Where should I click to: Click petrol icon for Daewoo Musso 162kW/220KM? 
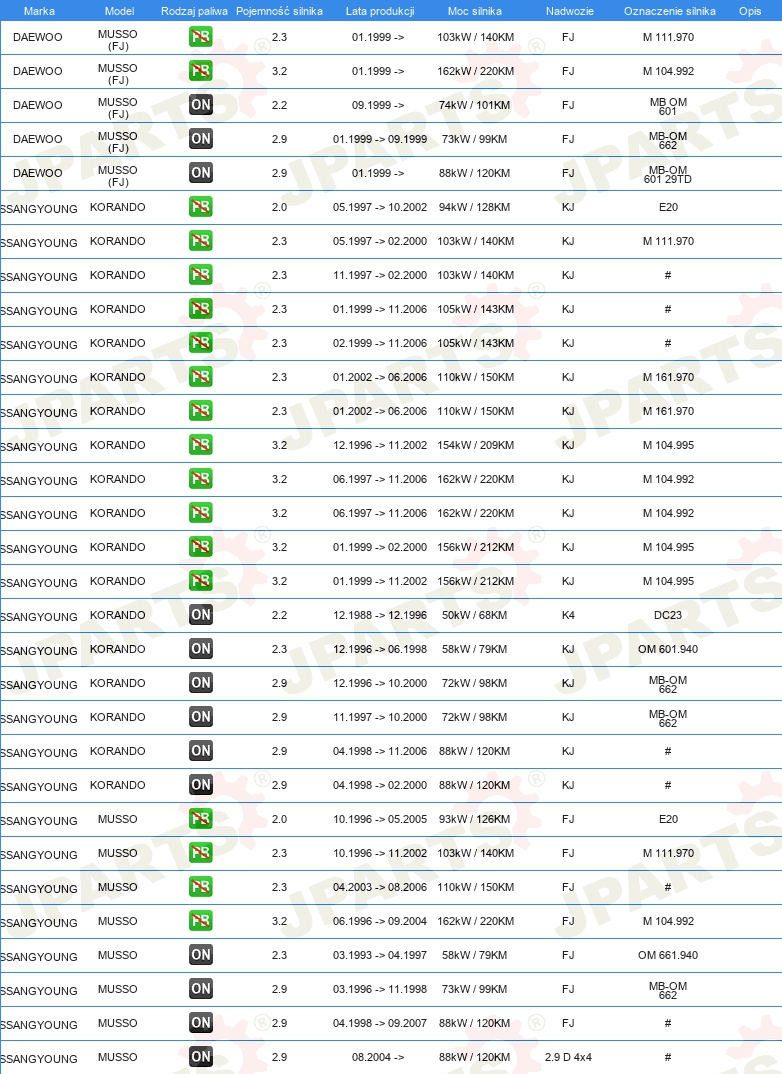point(201,71)
